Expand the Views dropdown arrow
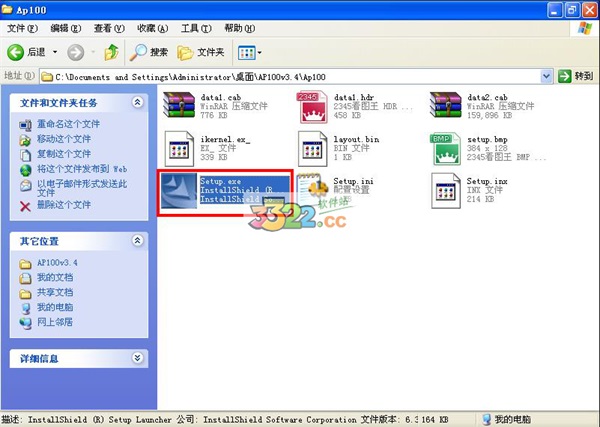Viewport: 600px width, 427px height. click(x=259, y=52)
